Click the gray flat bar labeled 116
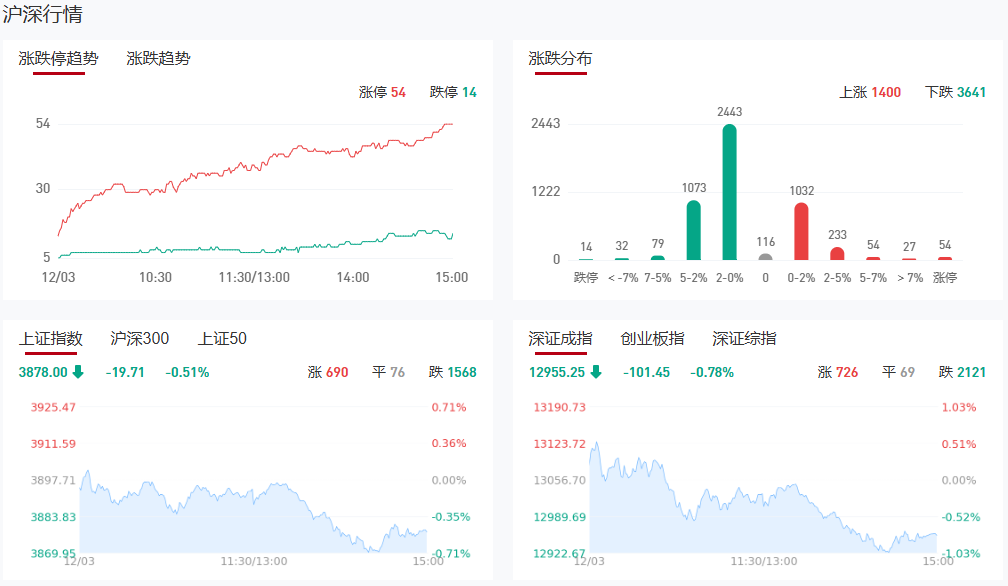The image size is (1008, 586). pyautogui.click(x=765, y=256)
